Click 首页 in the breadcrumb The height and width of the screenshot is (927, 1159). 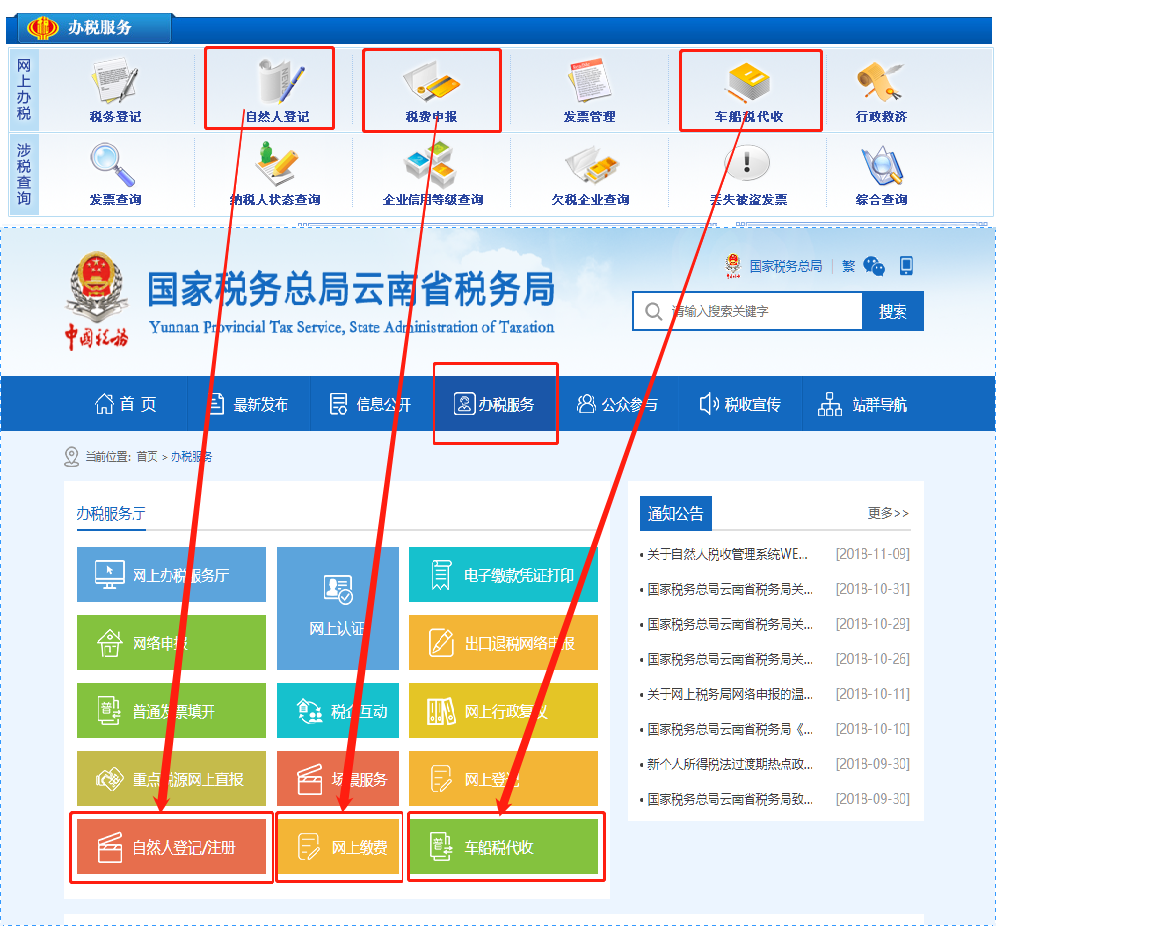146,457
